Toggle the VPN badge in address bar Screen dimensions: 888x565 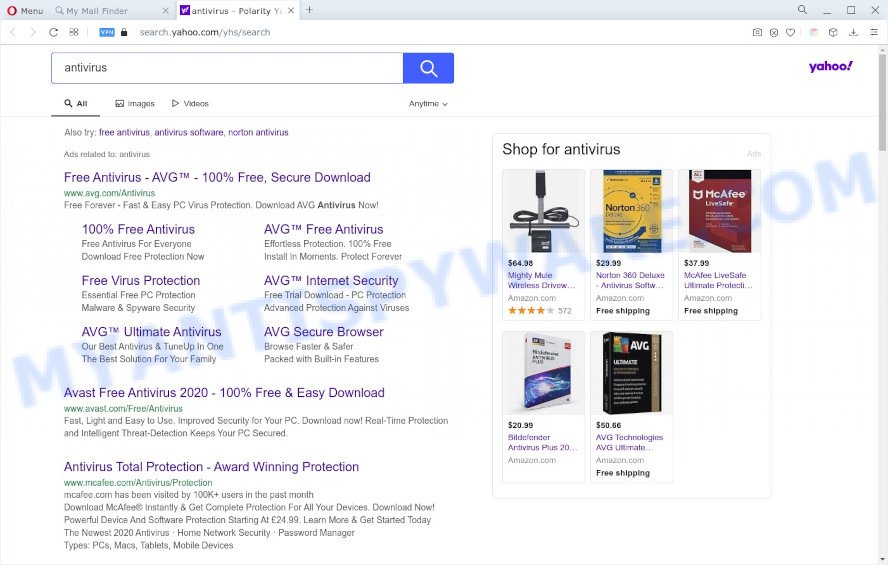[x=106, y=32]
